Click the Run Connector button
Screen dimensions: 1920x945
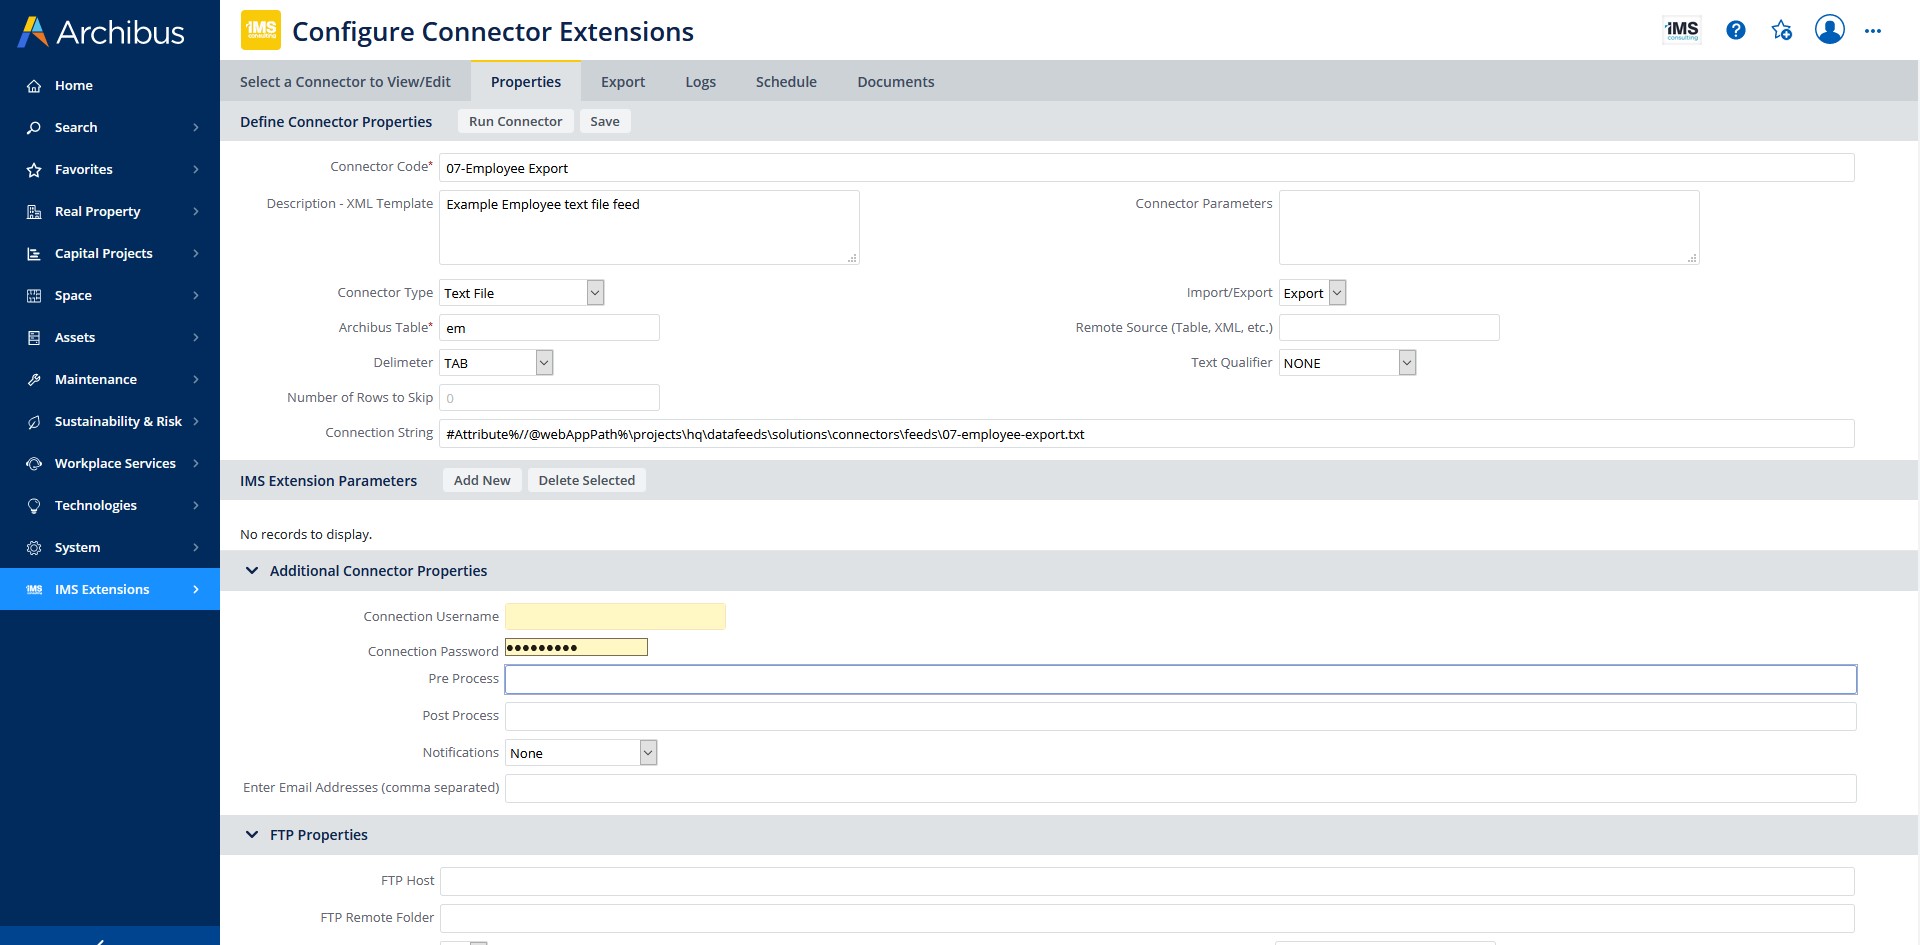pyautogui.click(x=515, y=121)
